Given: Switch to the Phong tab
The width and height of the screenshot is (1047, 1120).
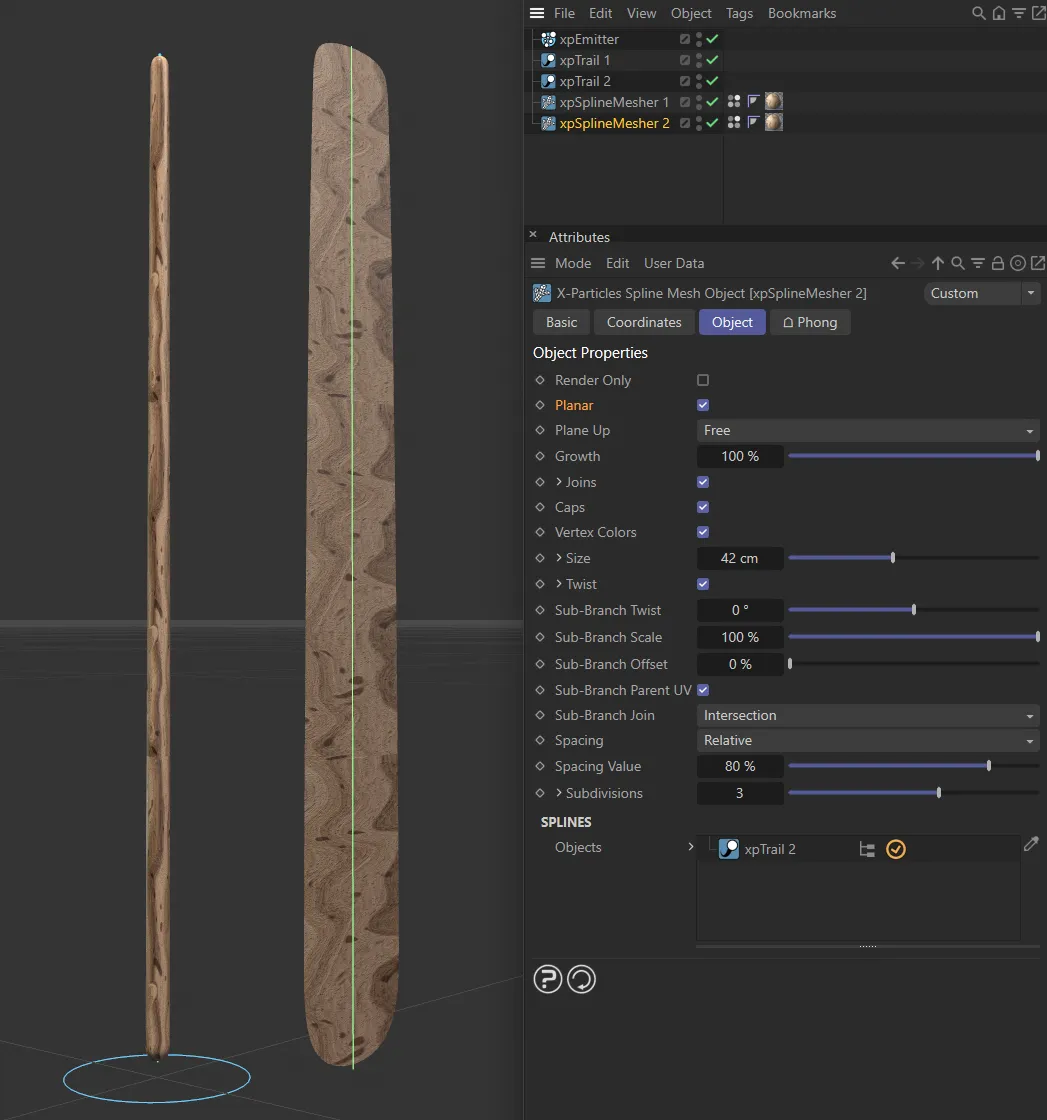Looking at the screenshot, I should point(810,322).
